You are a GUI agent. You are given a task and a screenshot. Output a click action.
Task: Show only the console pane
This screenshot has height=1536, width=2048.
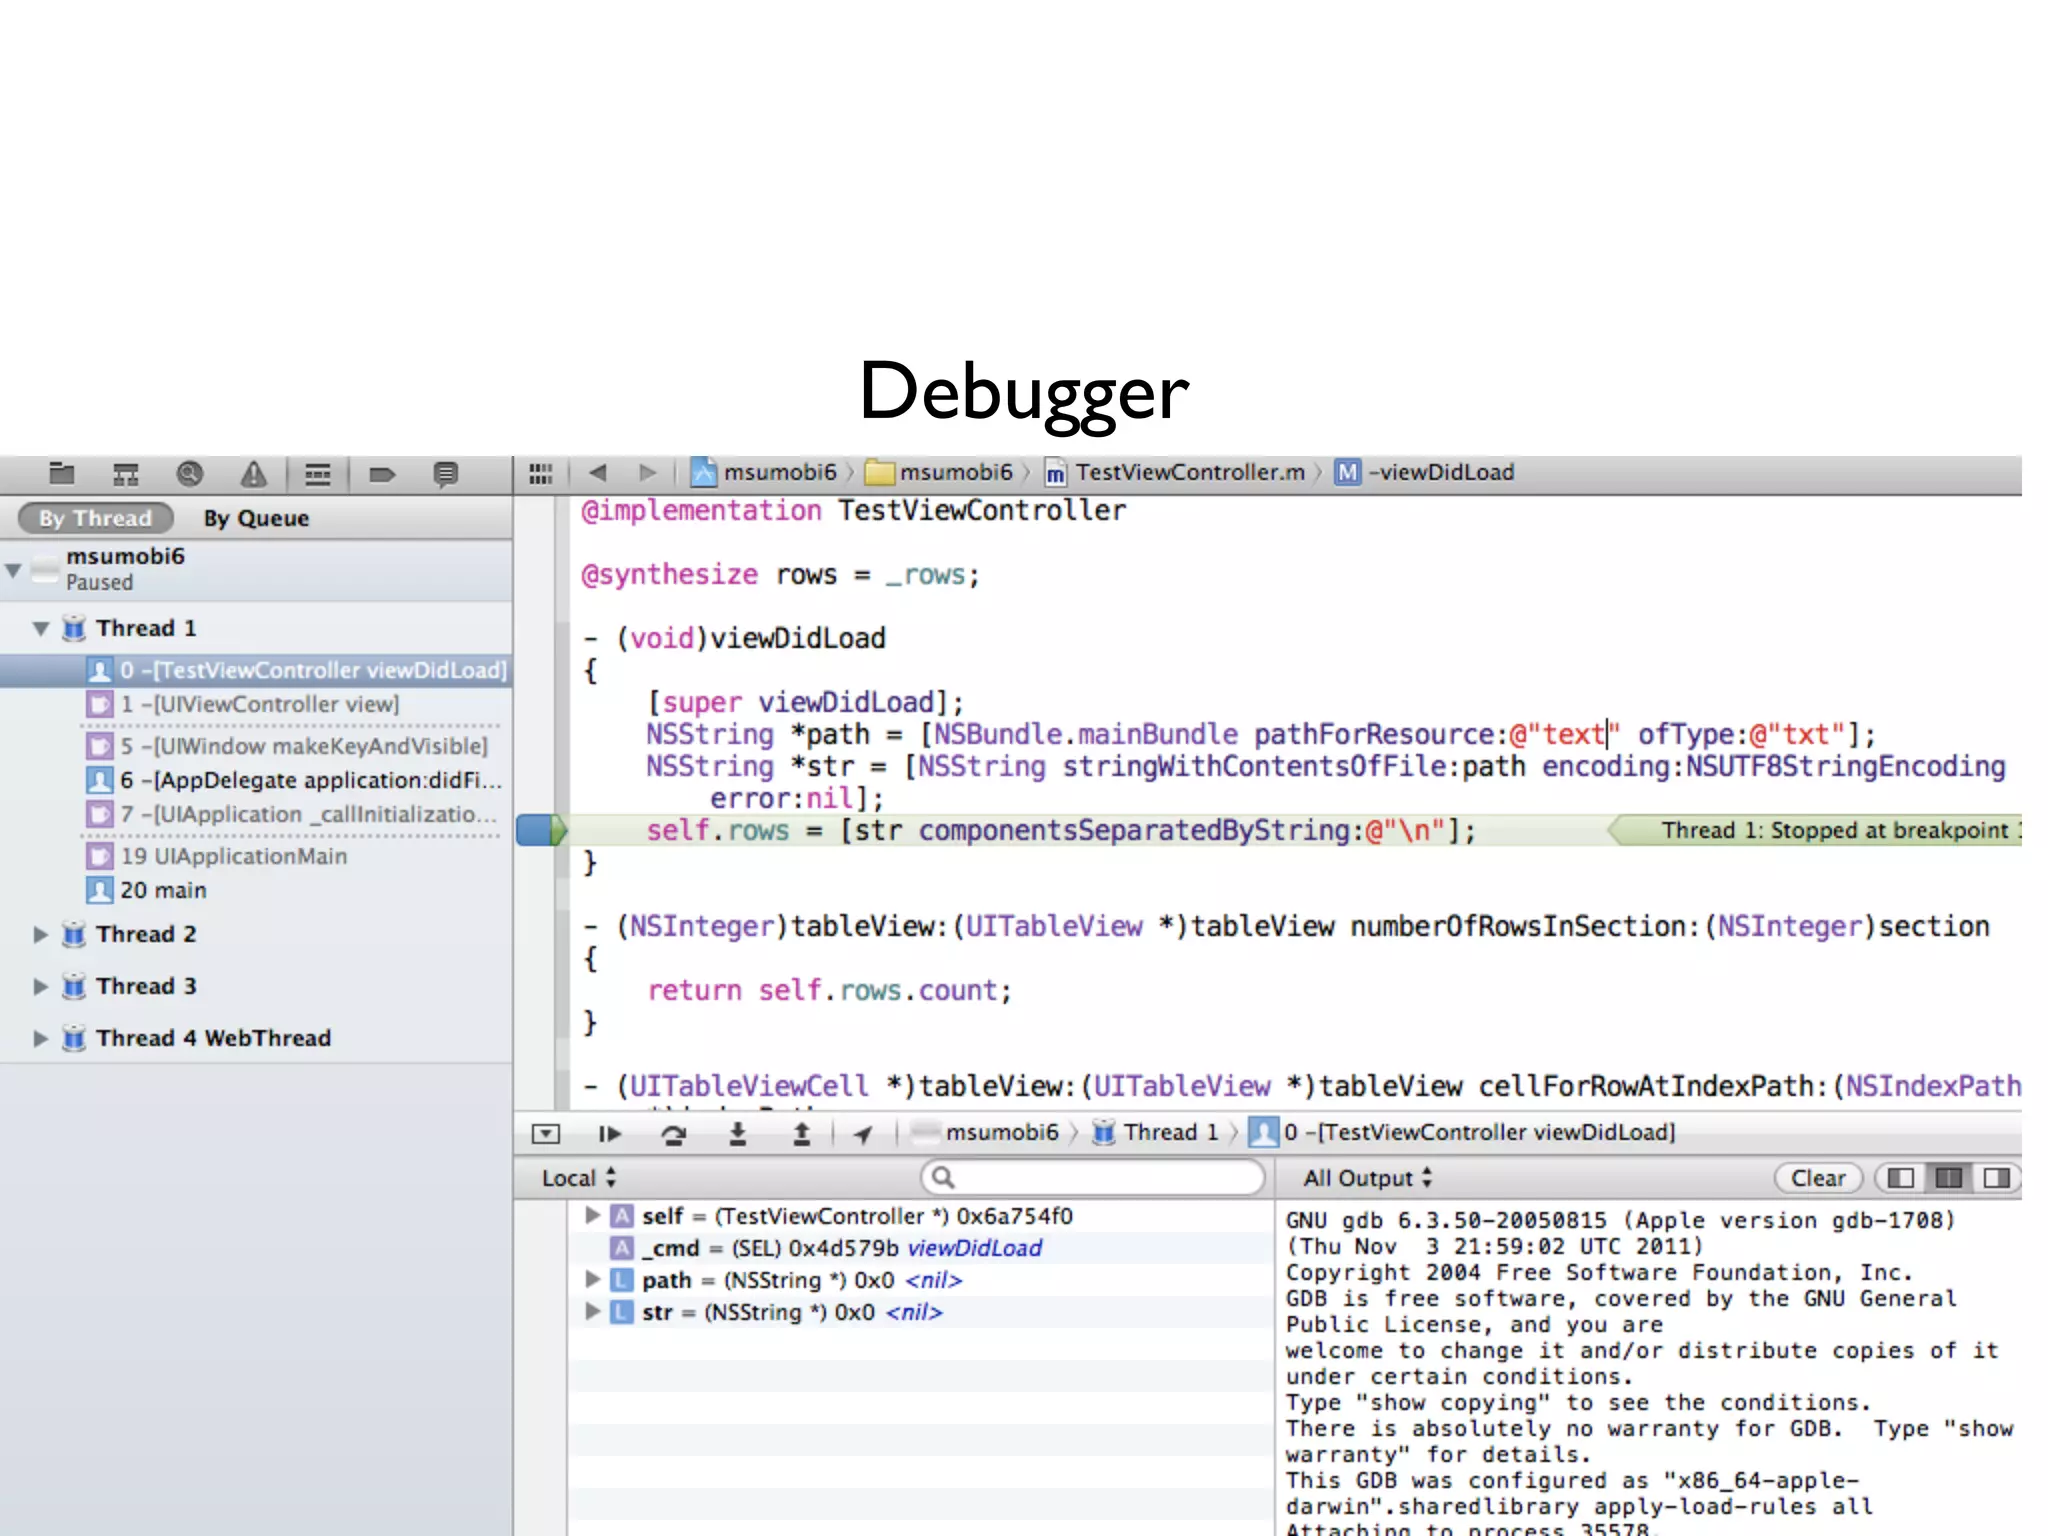pos(1996,1178)
